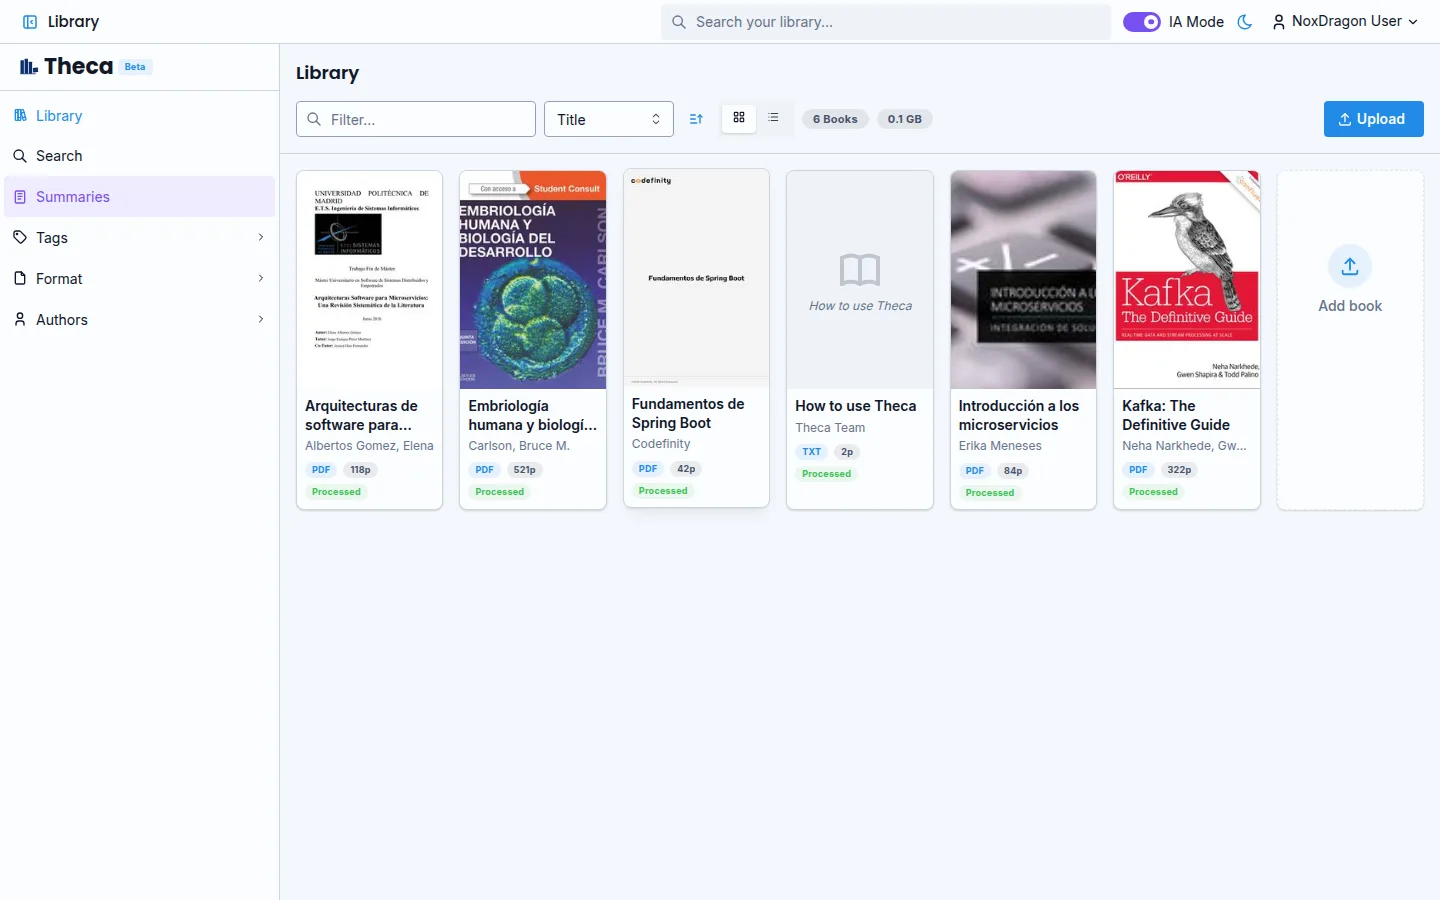Click the sidebar Search magnifier icon

pos(20,156)
